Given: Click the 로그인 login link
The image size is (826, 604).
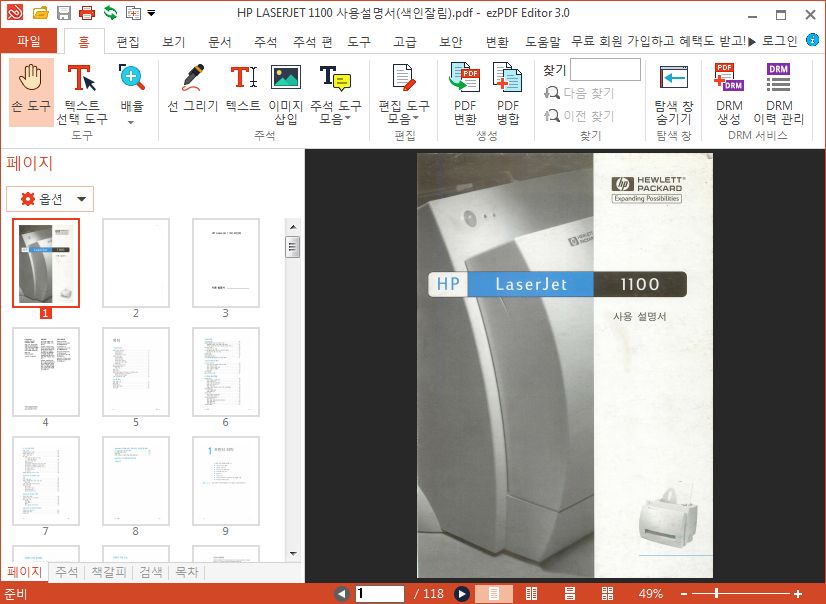Looking at the screenshot, I should (780, 41).
